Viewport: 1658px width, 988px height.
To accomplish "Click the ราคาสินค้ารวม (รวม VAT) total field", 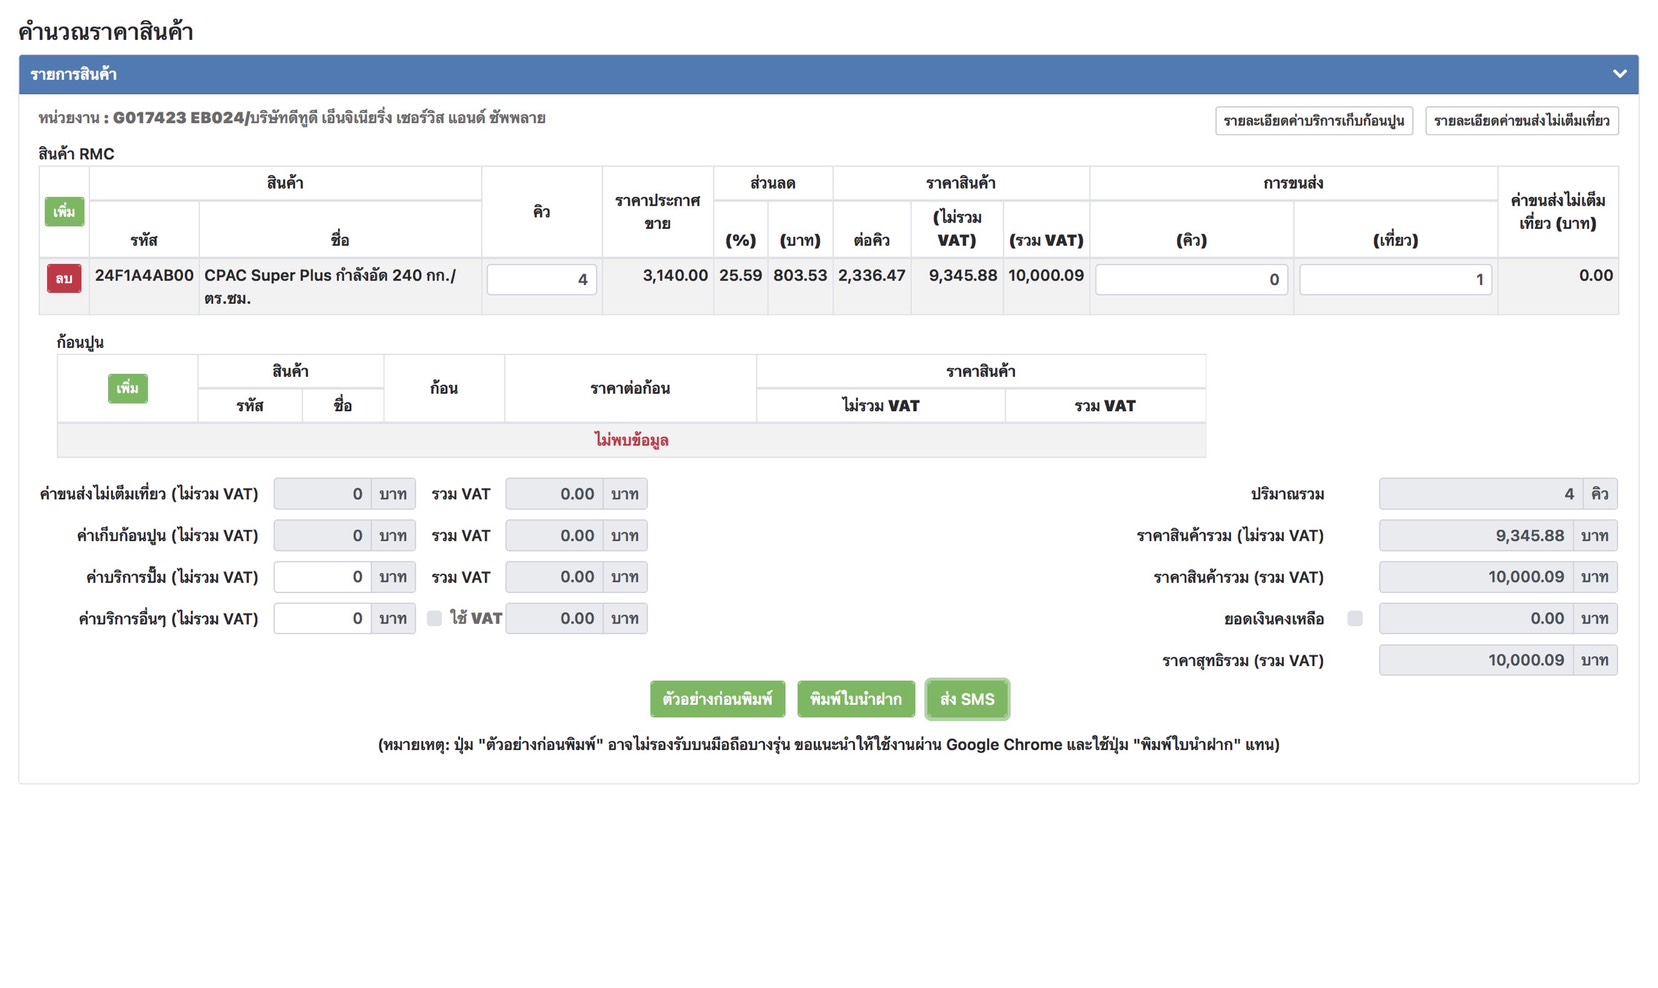I will pos(1476,577).
